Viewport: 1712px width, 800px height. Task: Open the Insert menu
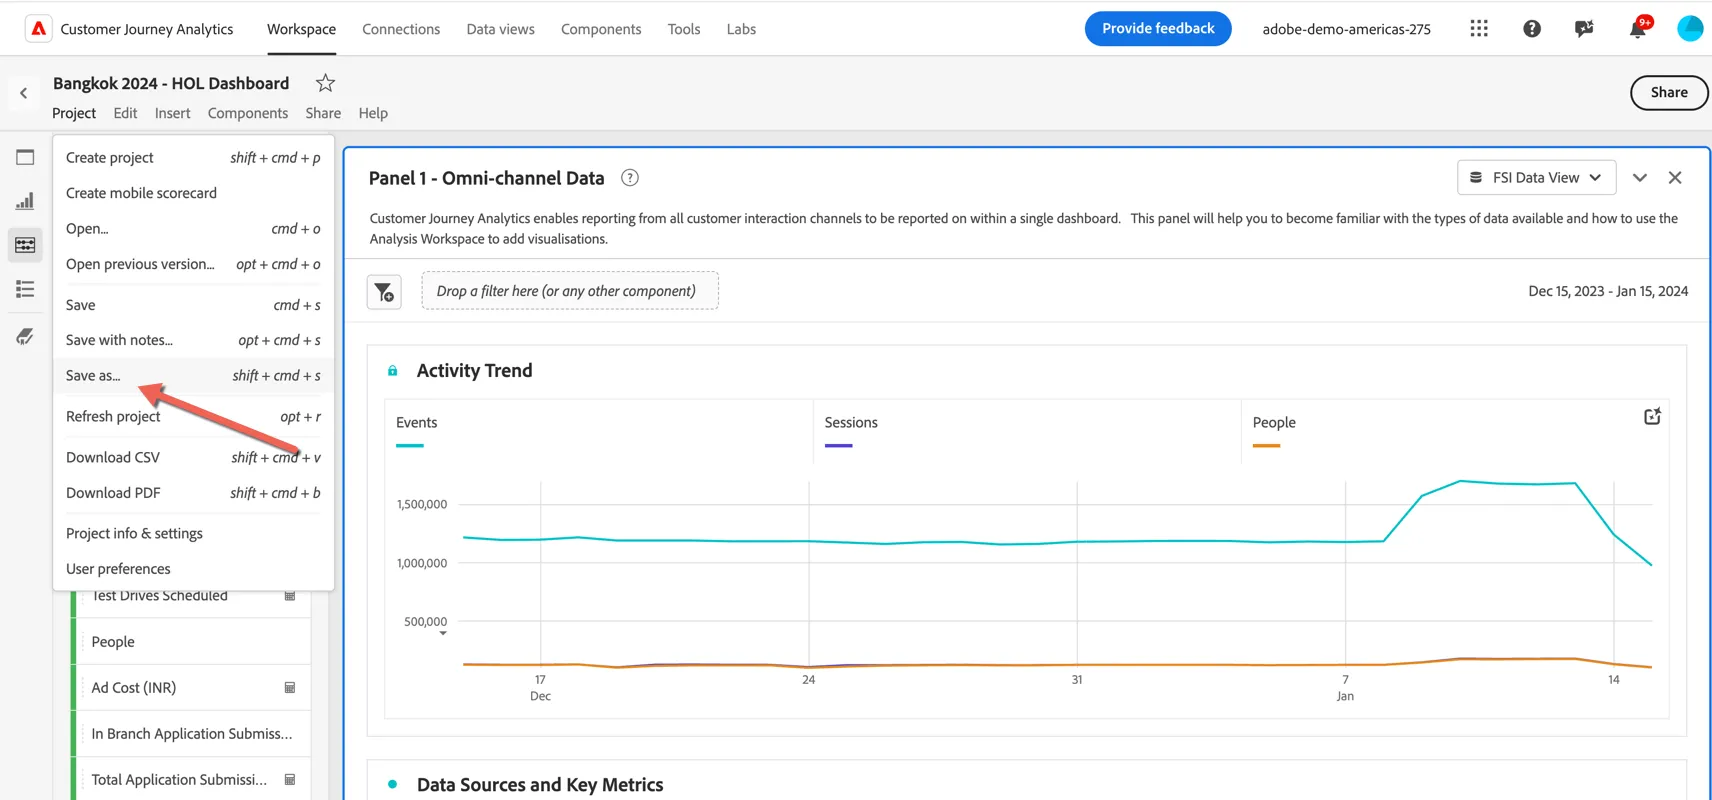pos(172,113)
